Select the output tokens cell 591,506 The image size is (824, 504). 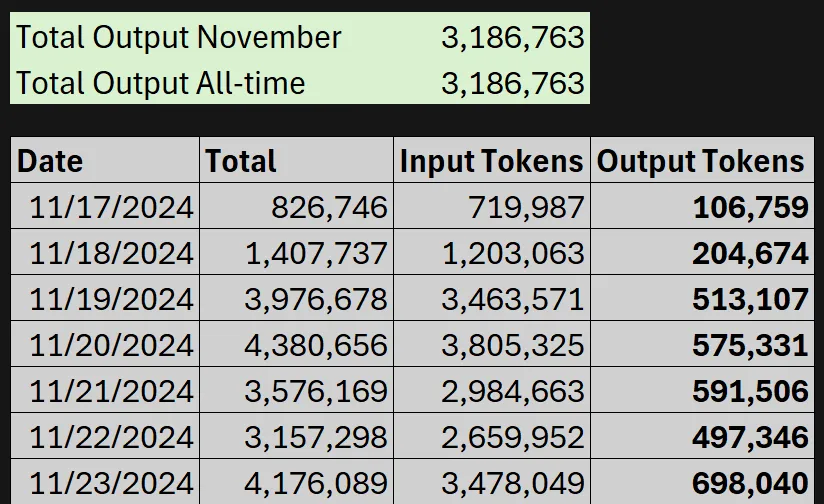coord(703,390)
